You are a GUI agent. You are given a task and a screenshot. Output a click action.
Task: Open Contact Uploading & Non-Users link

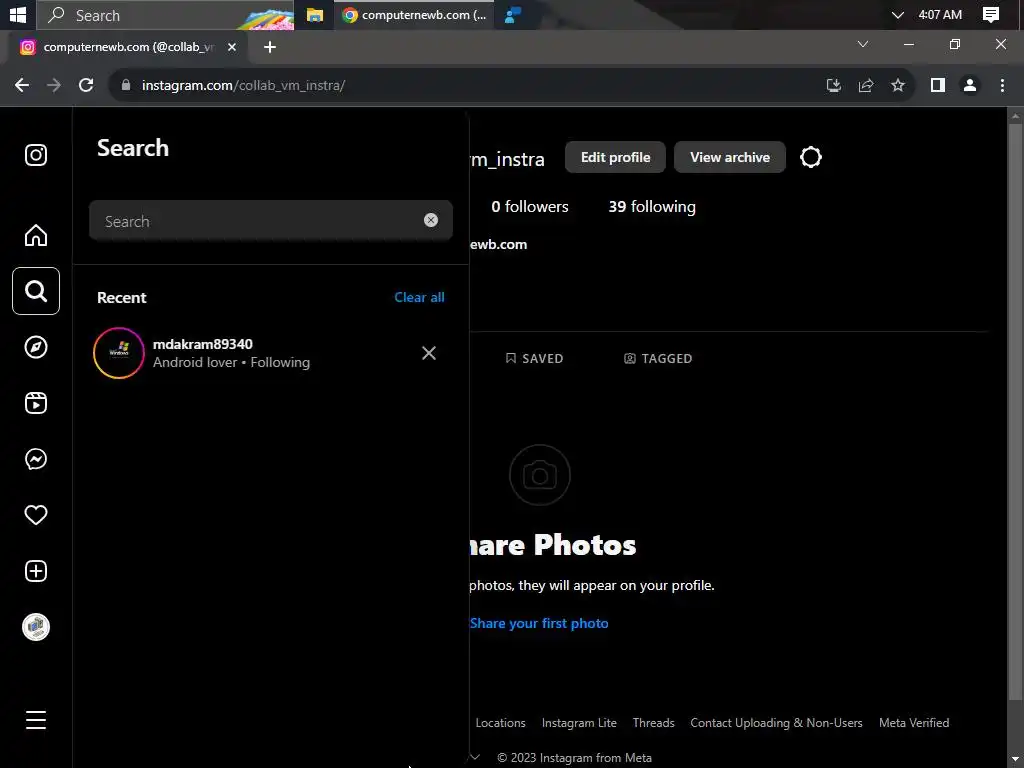(776, 723)
